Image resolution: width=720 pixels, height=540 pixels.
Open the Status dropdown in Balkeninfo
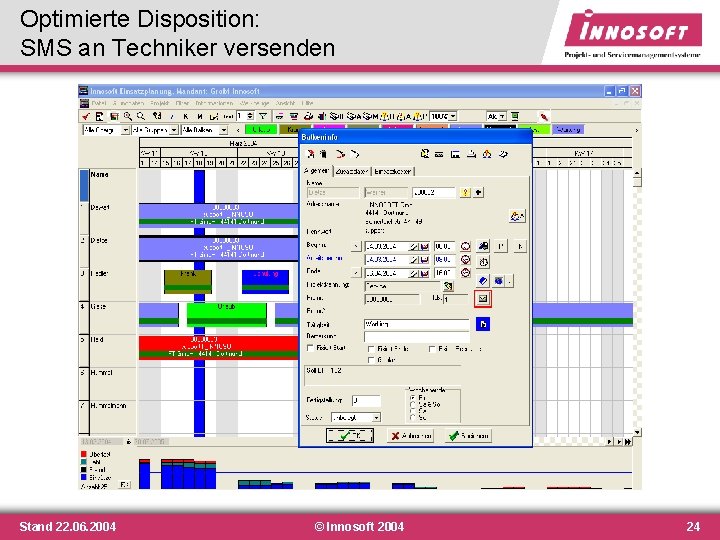click(376, 417)
